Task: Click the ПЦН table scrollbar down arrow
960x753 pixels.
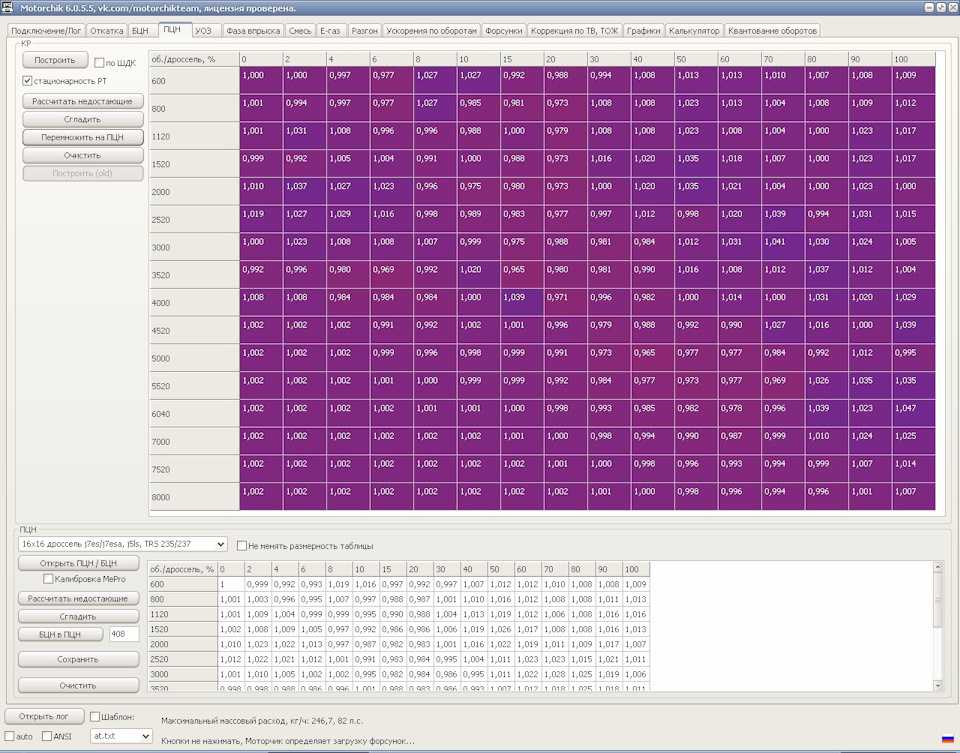Action: point(937,686)
